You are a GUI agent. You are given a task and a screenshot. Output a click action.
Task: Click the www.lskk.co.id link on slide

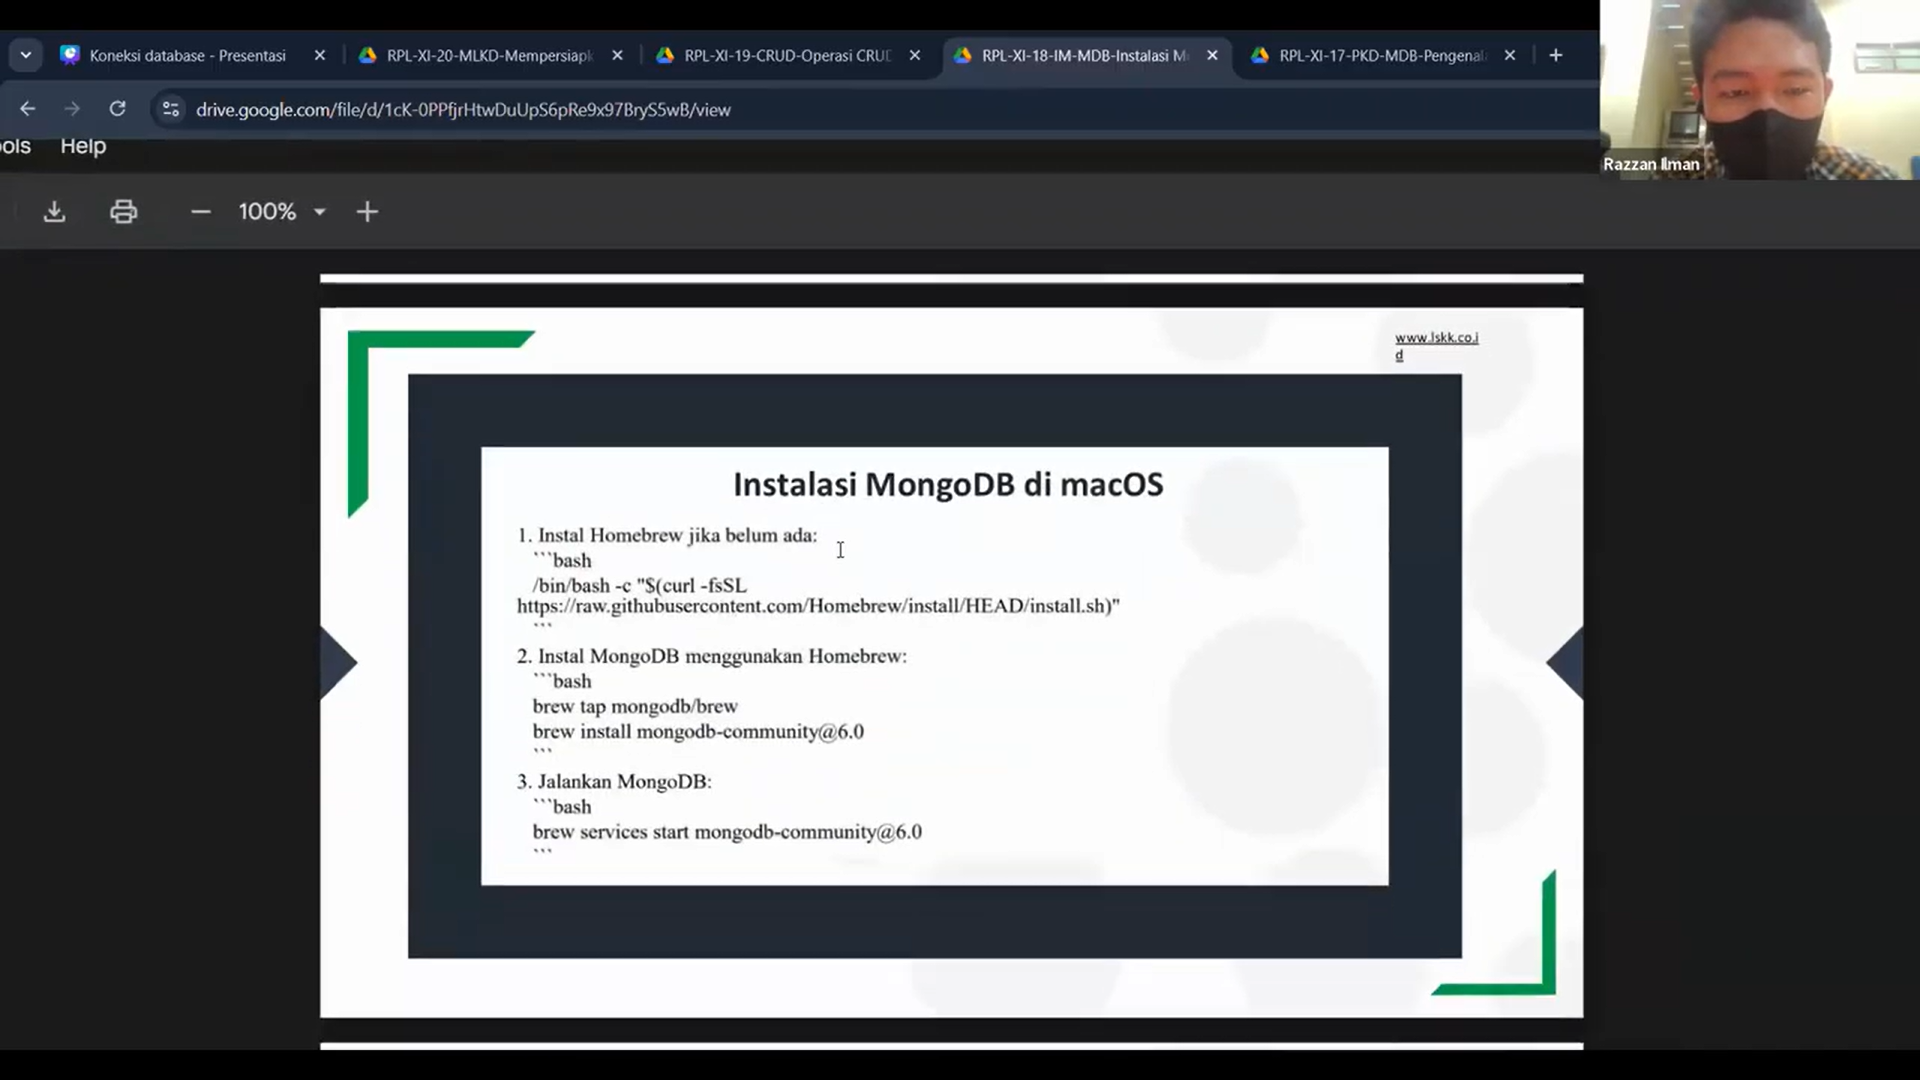(1436, 338)
